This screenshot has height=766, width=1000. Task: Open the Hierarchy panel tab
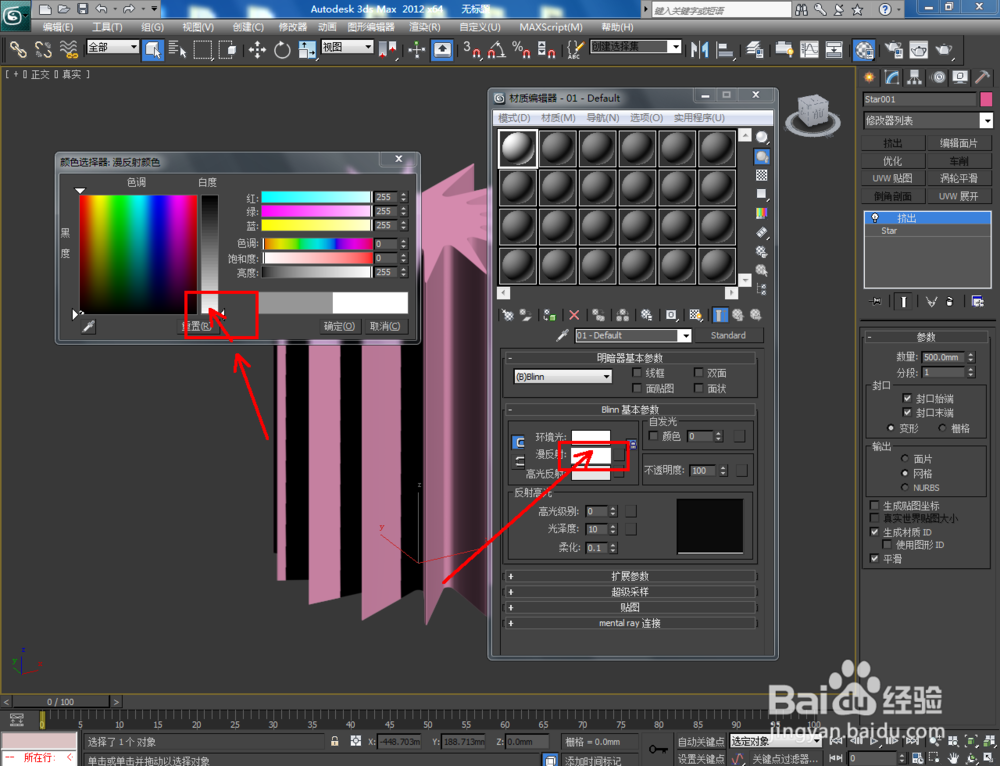click(x=915, y=78)
